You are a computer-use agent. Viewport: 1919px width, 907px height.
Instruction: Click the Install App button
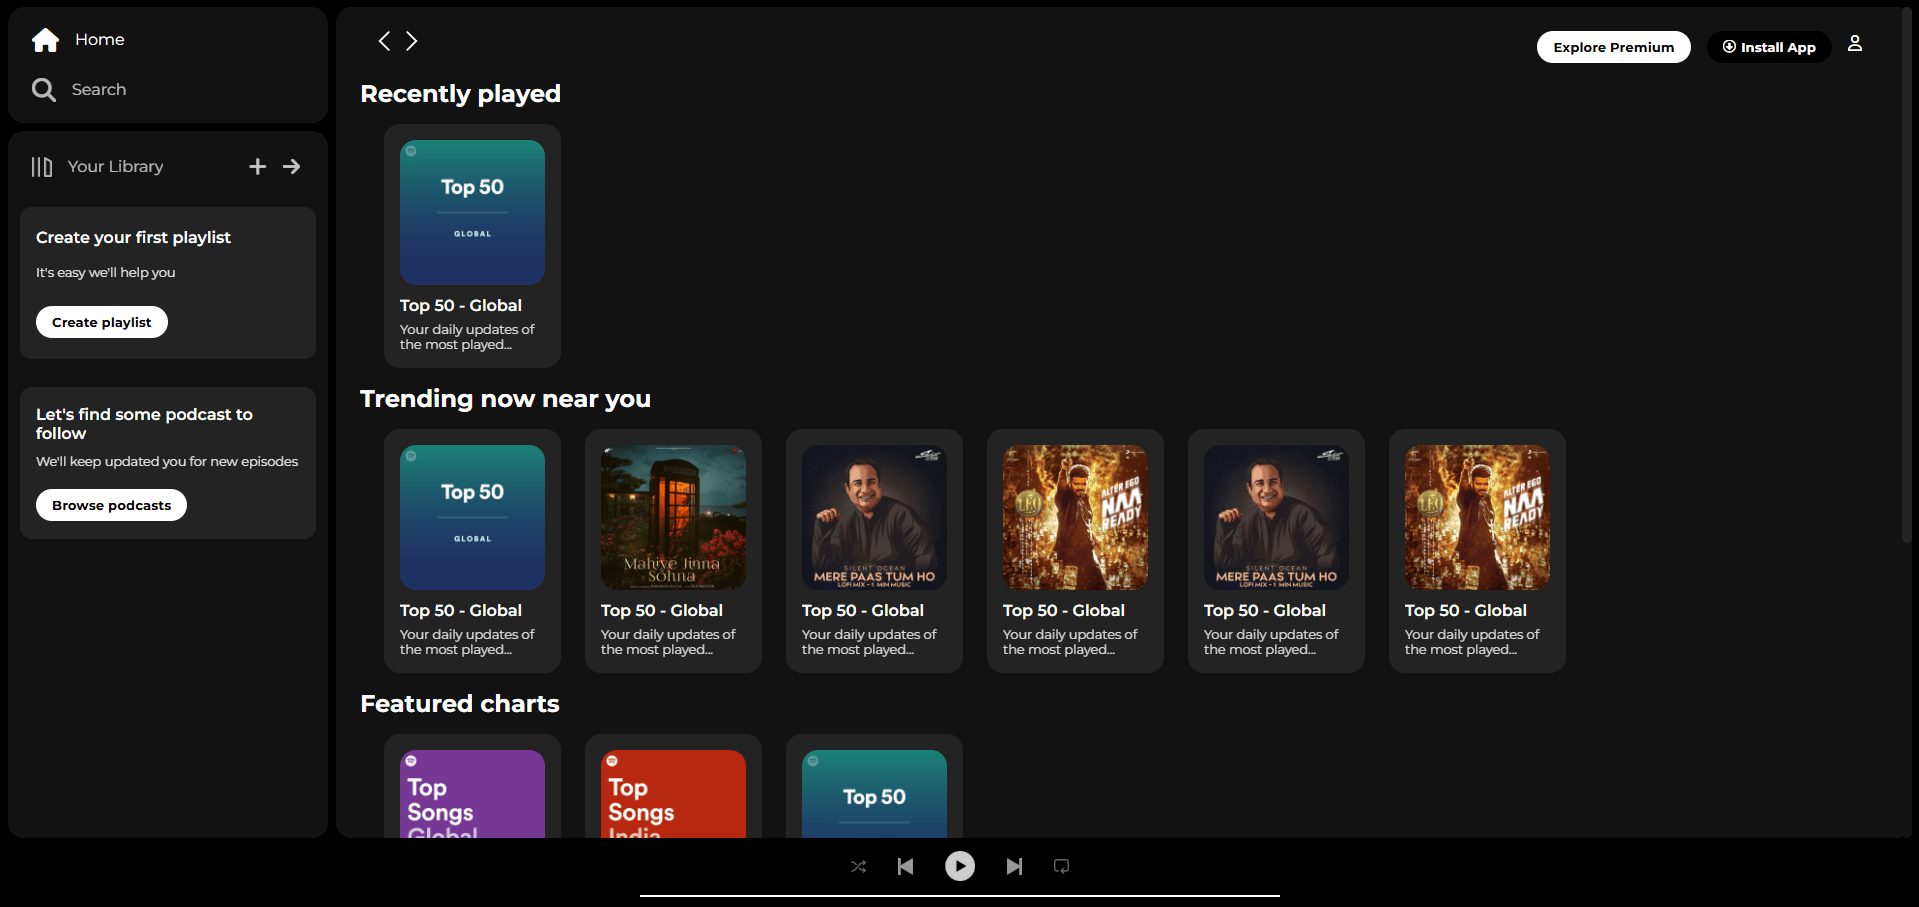[1768, 47]
